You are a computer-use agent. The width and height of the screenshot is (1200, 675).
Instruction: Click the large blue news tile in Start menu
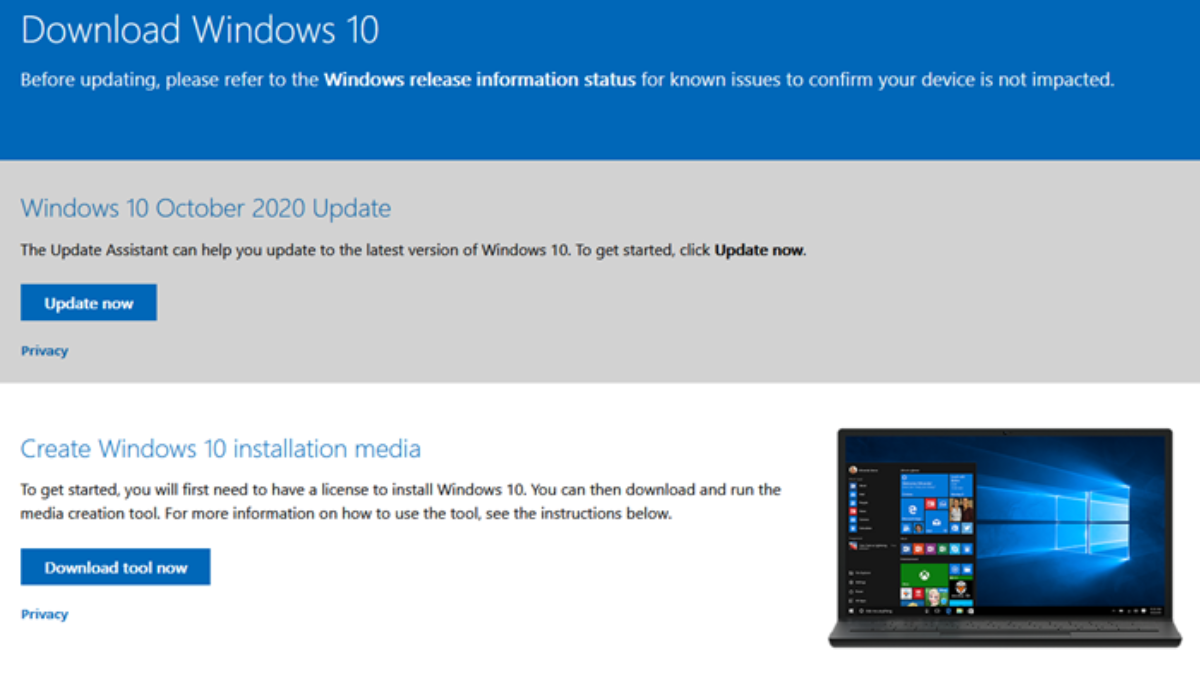pyautogui.click(x=925, y=485)
